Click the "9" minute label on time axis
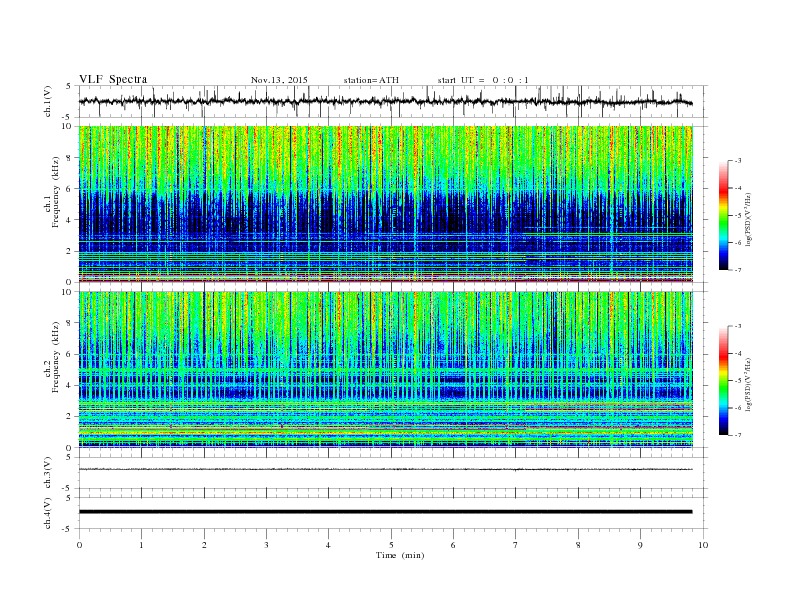This screenshot has height=612, width=792. pyautogui.click(x=640, y=545)
